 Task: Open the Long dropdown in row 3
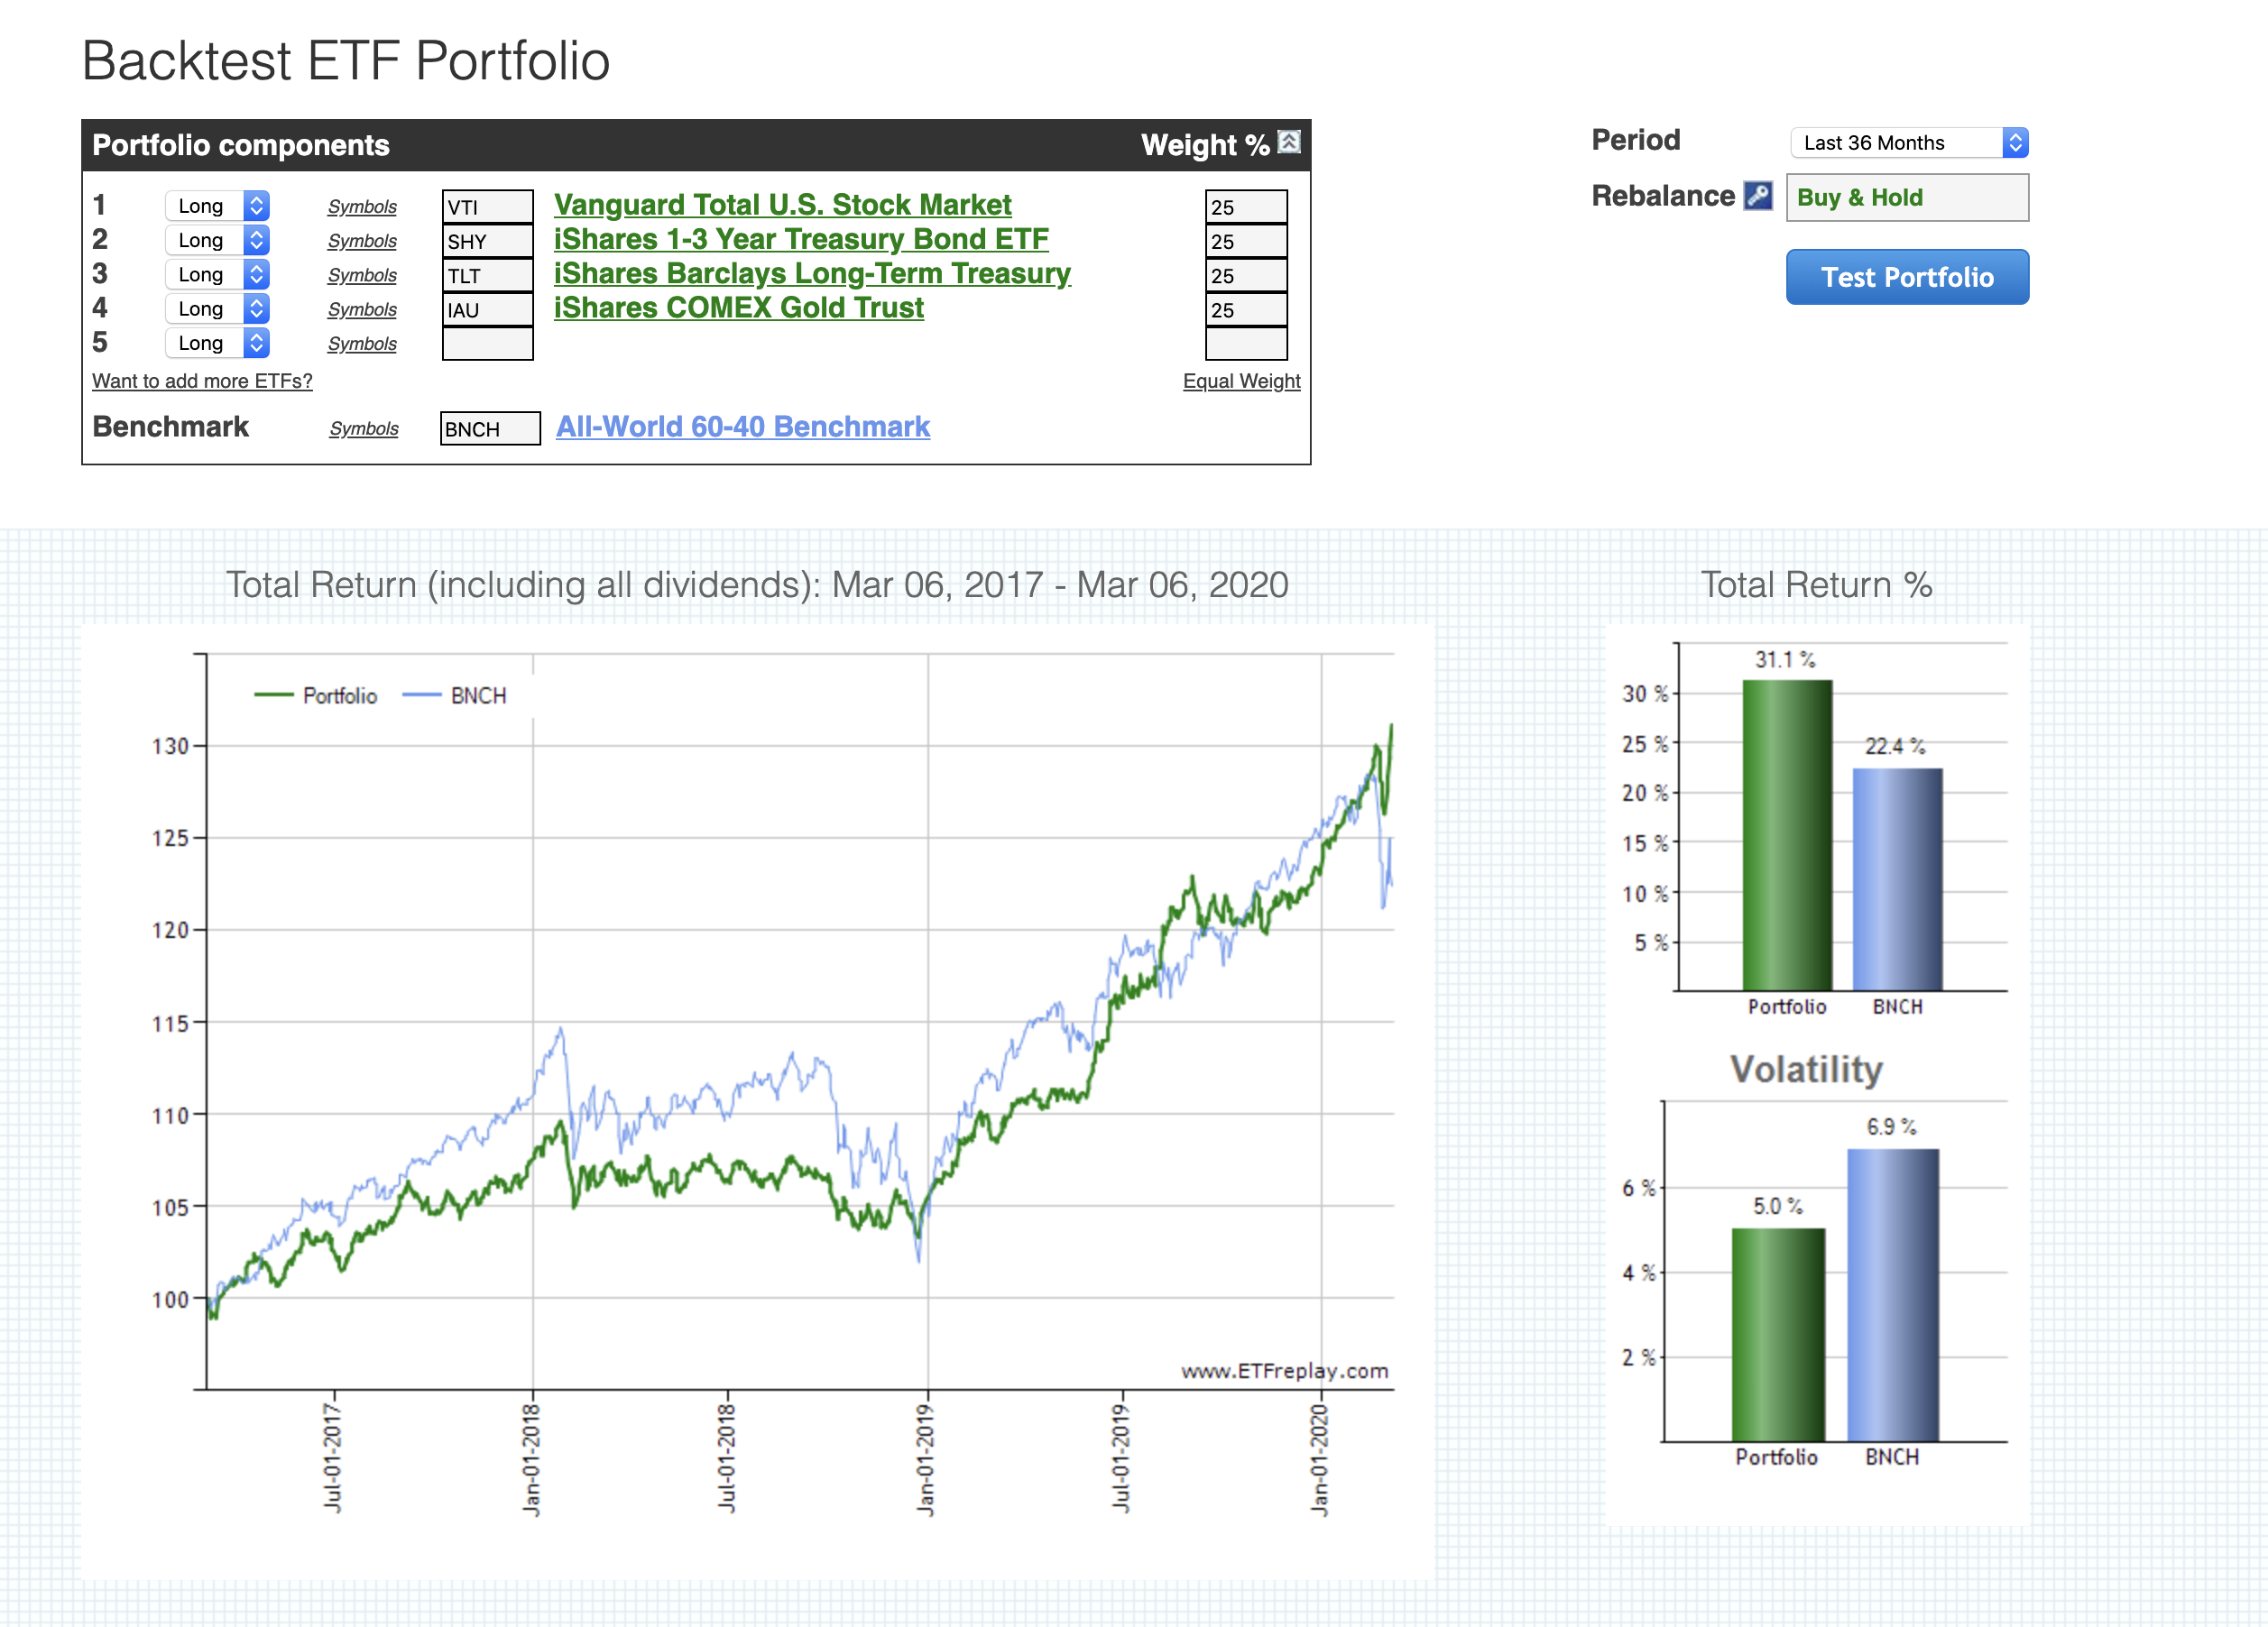pyautogui.click(x=217, y=274)
